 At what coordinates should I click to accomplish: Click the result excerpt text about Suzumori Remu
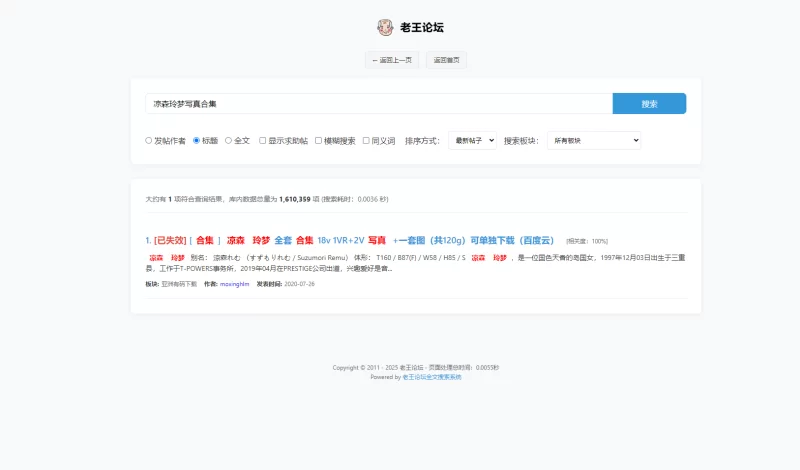click(400, 262)
